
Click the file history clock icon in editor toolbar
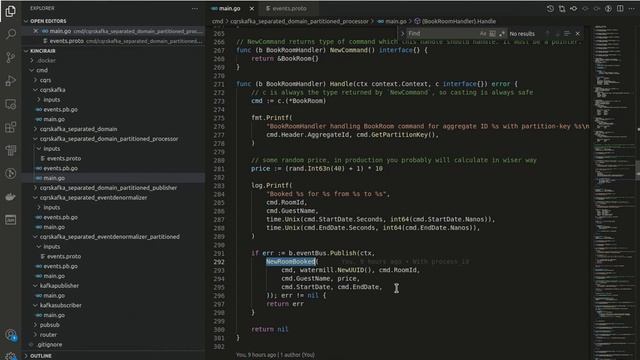point(550,9)
